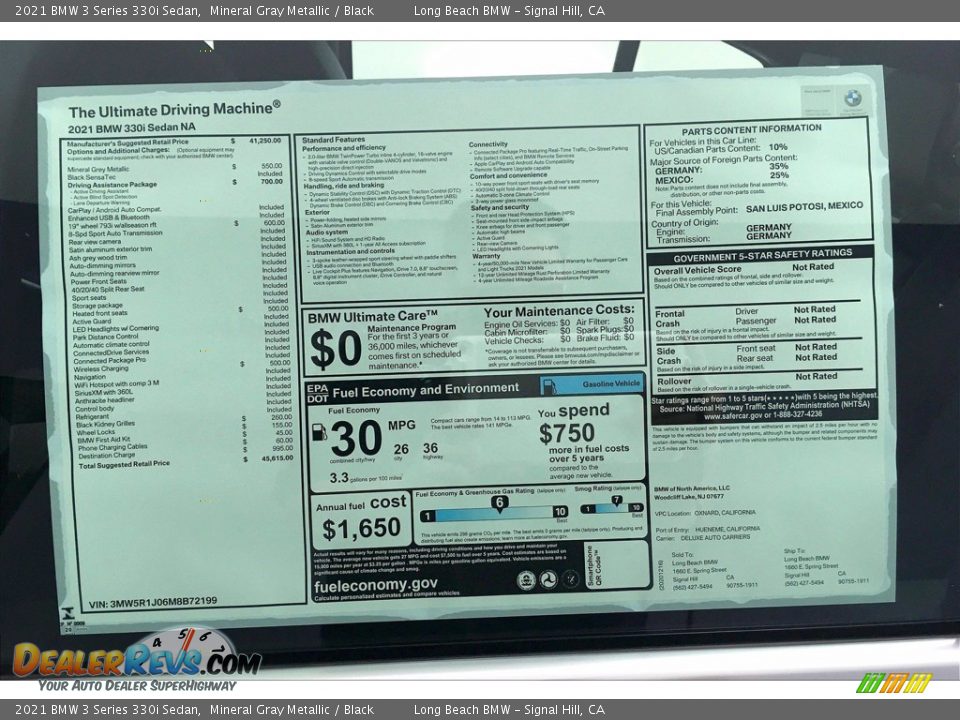Click '3.3 gallons per 100 miles'
Image resolution: width=960 pixels, height=720 pixels.
[x=366, y=478]
